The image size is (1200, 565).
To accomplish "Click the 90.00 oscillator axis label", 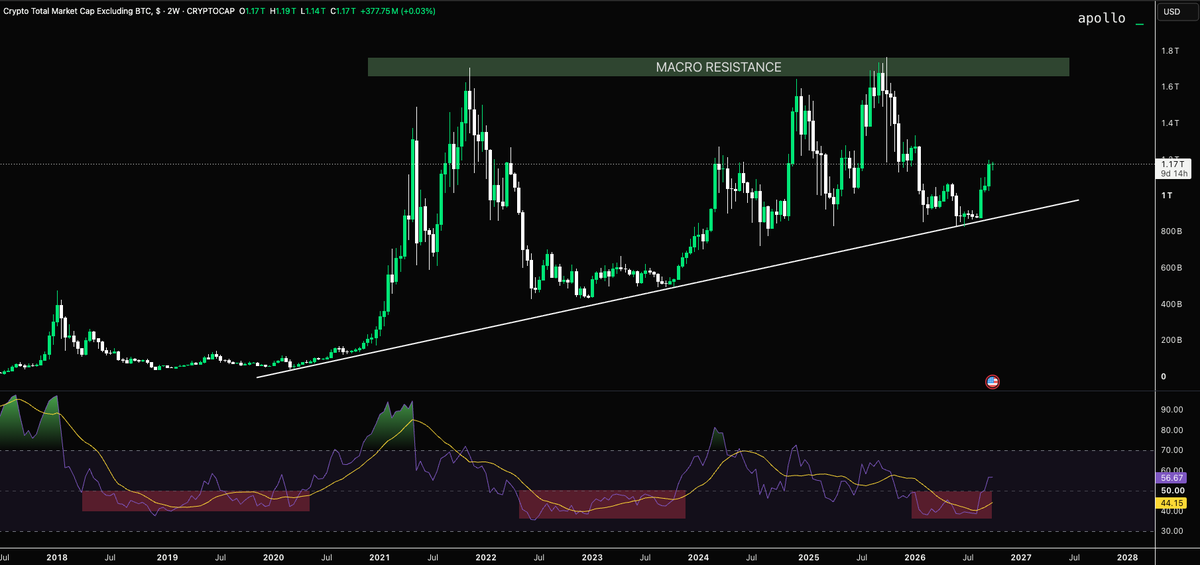I will coord(1172,409).
